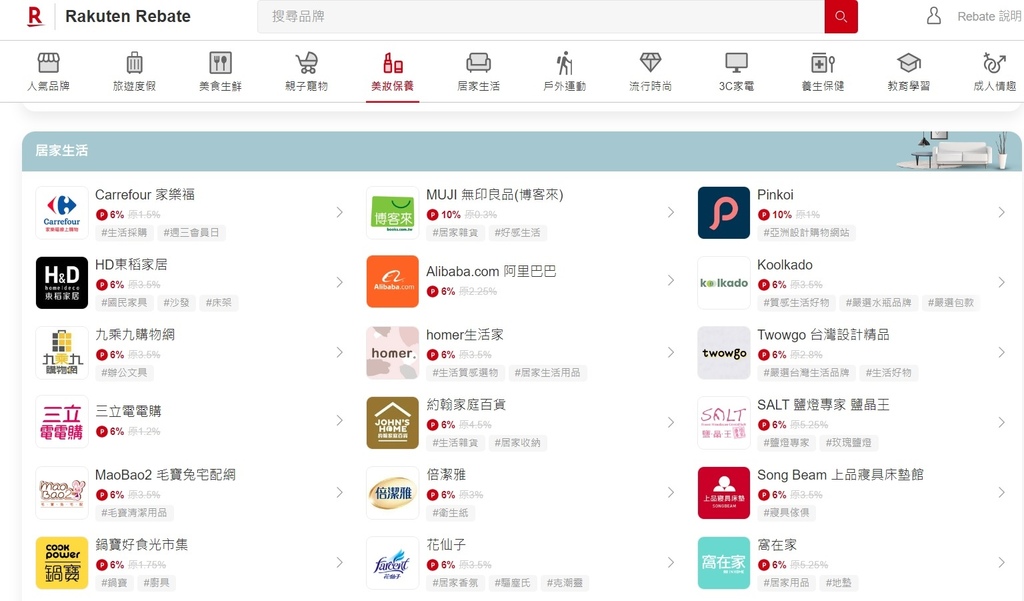The height and width of the screenshot is (601, 1024).
Task: Open the 博客來 MUJI logo
Action: [x=392, y=213]
